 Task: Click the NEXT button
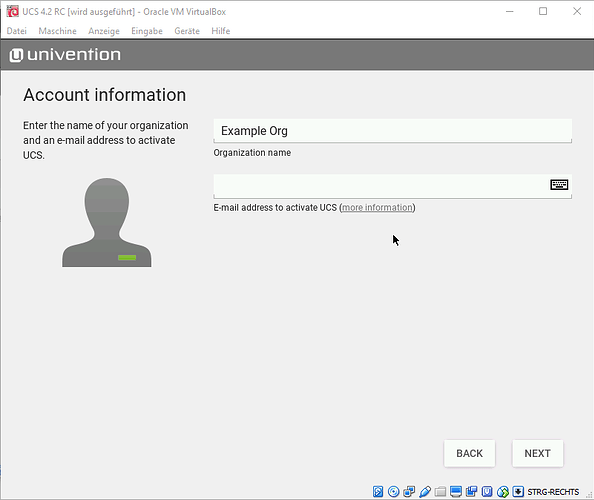coord(538,453)
